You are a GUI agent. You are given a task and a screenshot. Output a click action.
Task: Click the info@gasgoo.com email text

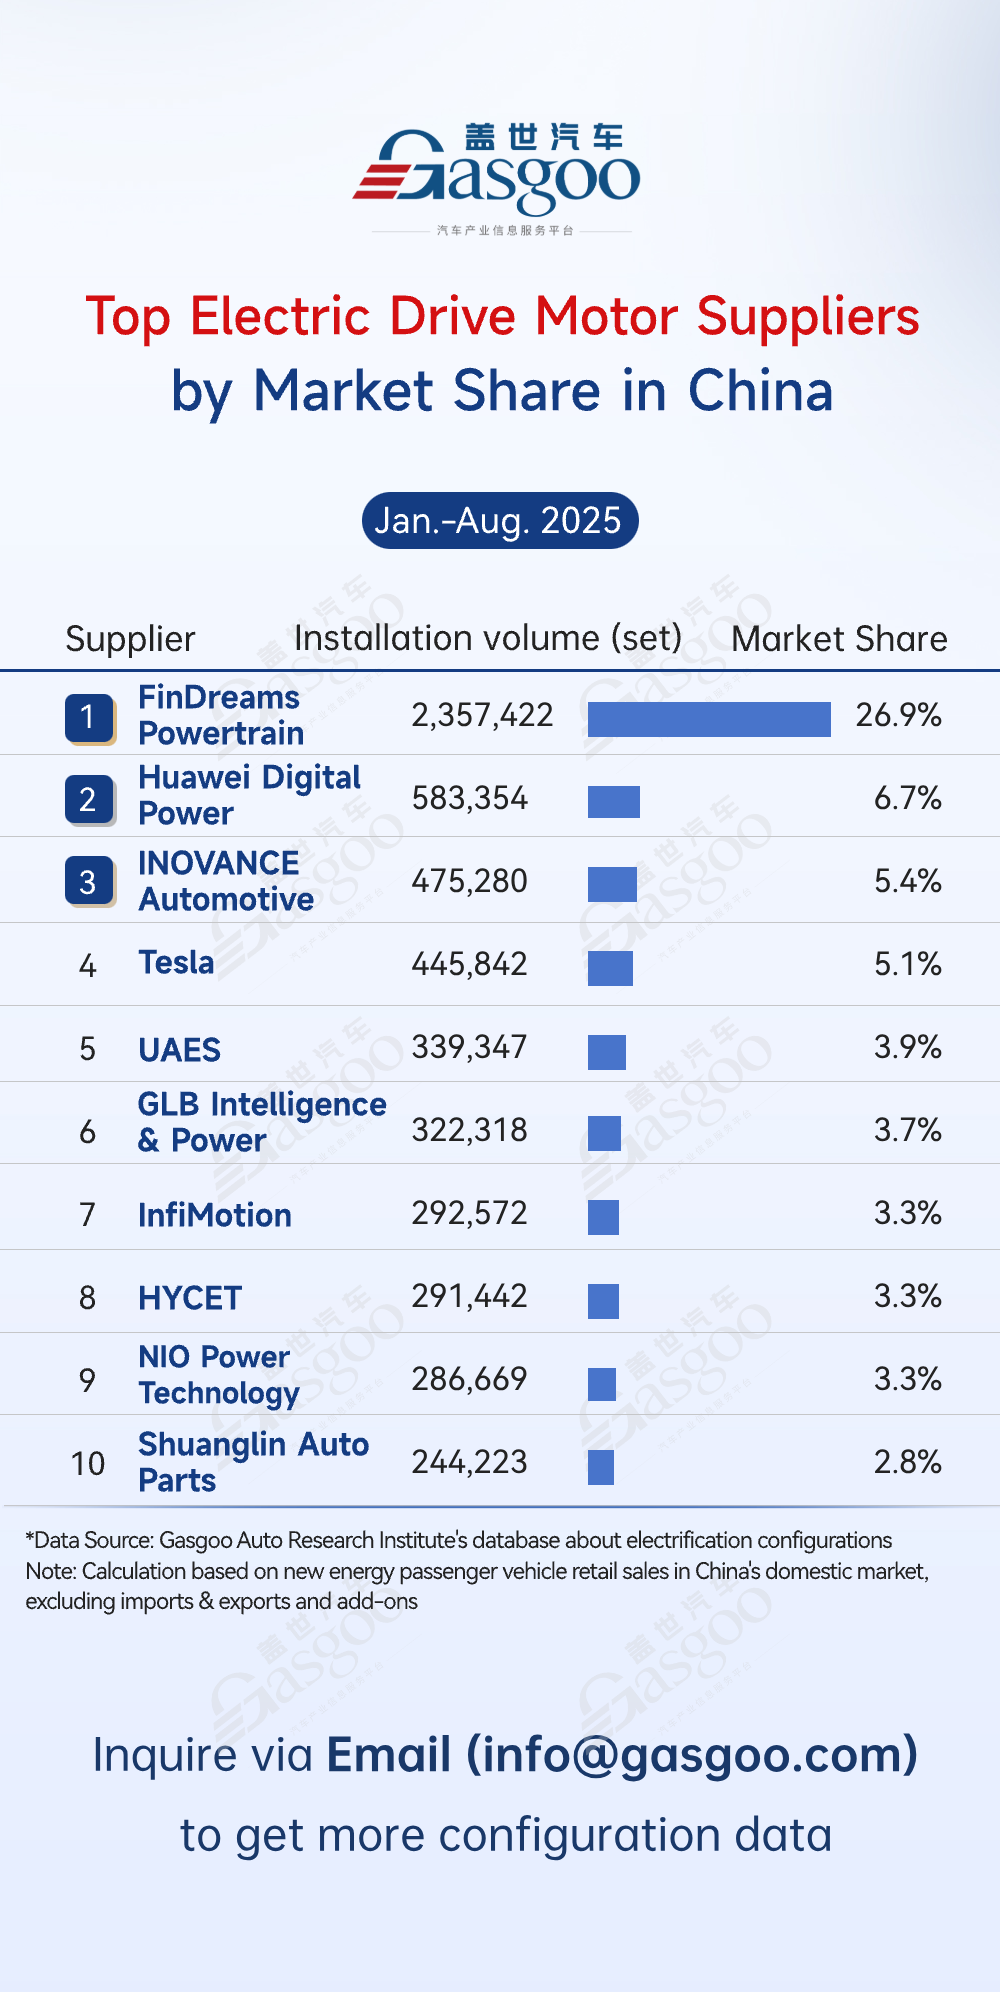692,1755
